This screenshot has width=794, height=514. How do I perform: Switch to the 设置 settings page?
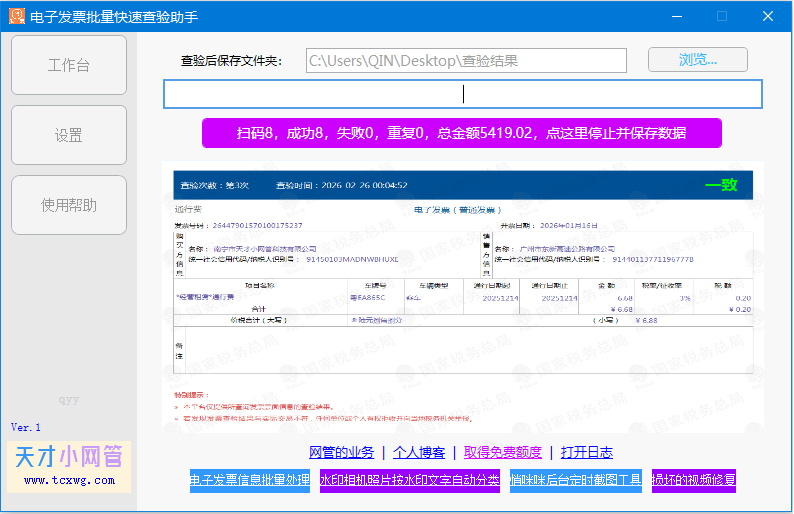(69, 136)
